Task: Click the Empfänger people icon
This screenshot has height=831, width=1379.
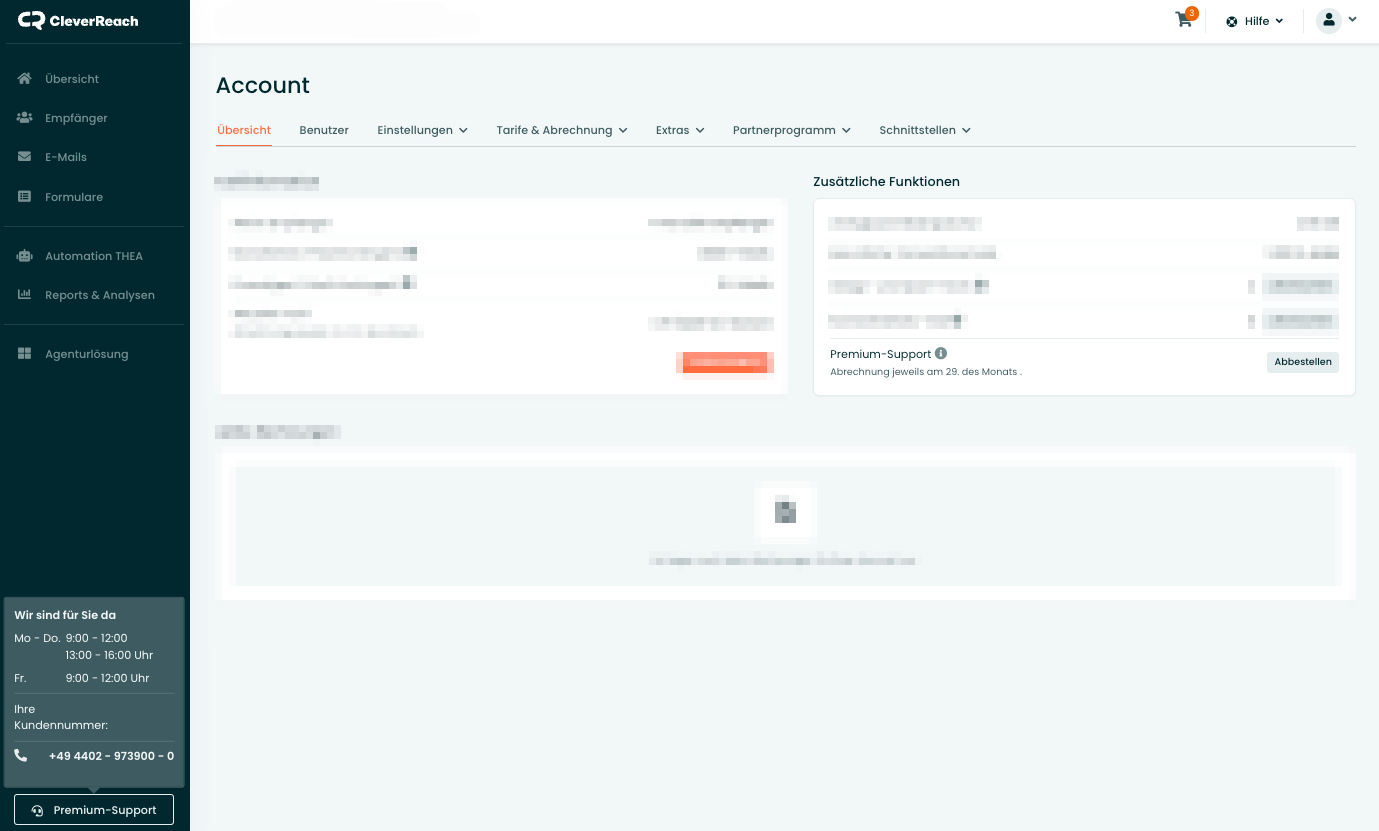Action: point(25,118)
